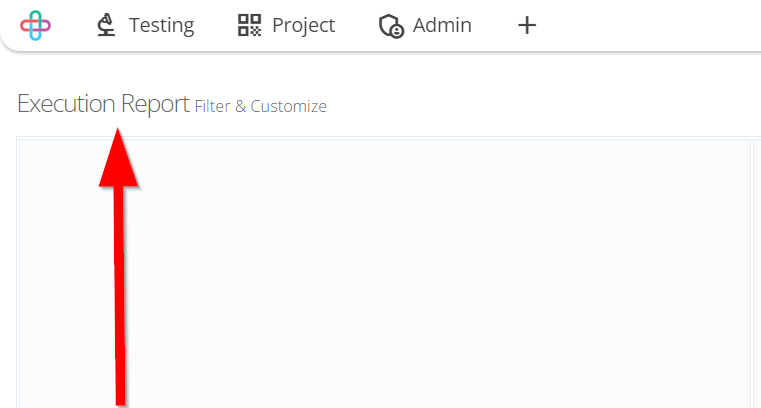This screenshot has height=408, width=761.
Task: Click the red arrow annotation's head
Action: coord(118,160)
